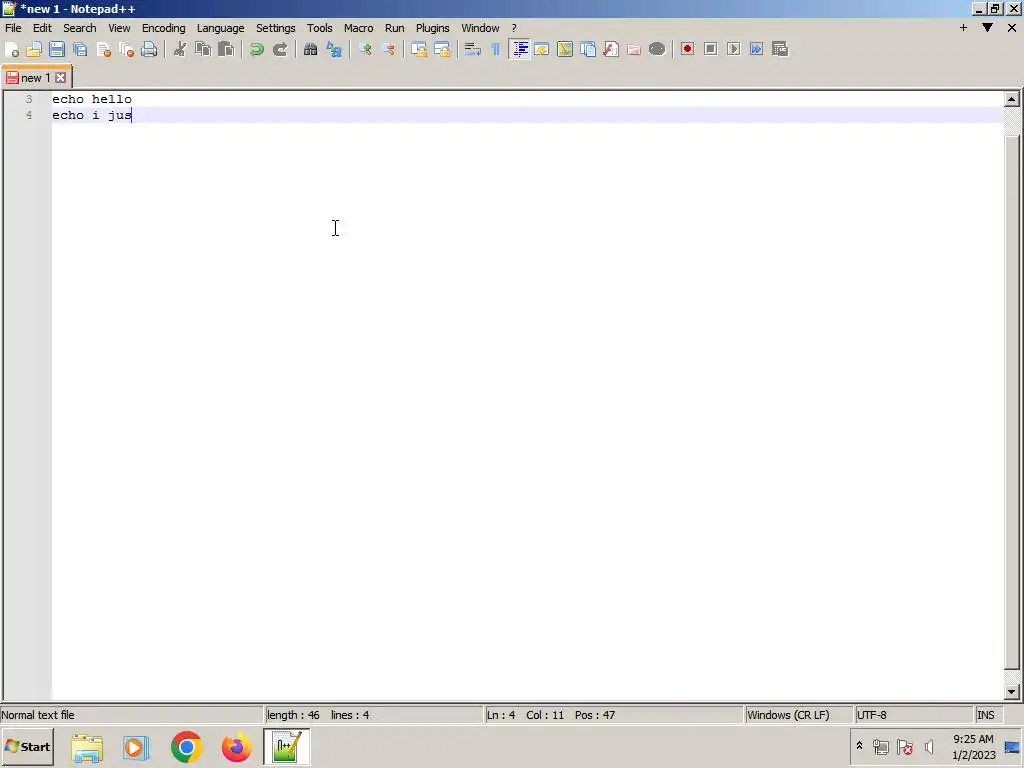The image size is (1024, 768).
Task: Click the Save All toolbar icon
Action: coord(80,50)
